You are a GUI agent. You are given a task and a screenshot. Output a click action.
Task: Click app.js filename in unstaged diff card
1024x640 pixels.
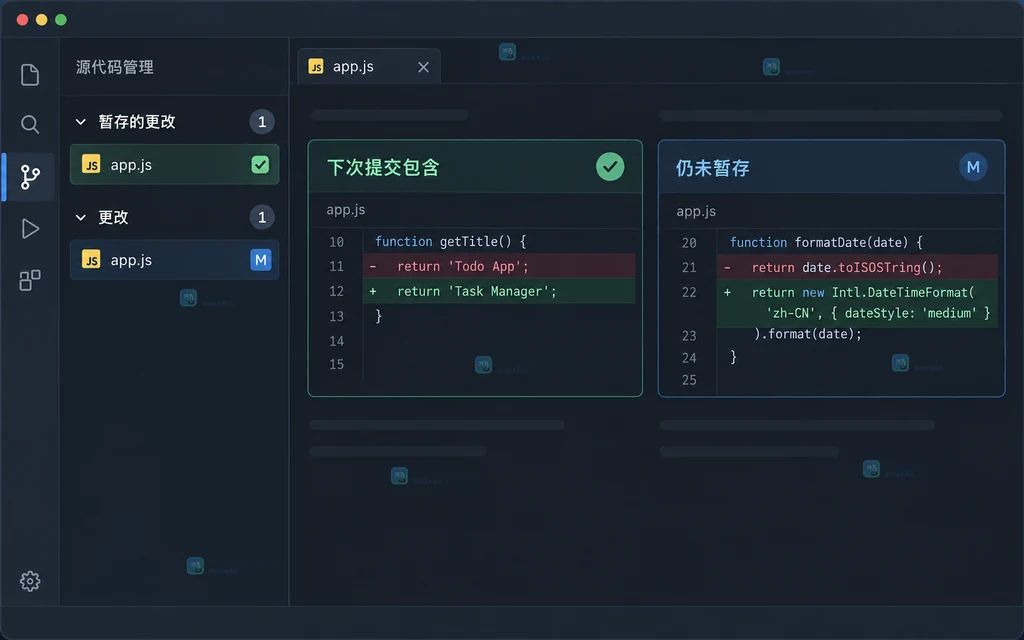[x=696, y=211]
